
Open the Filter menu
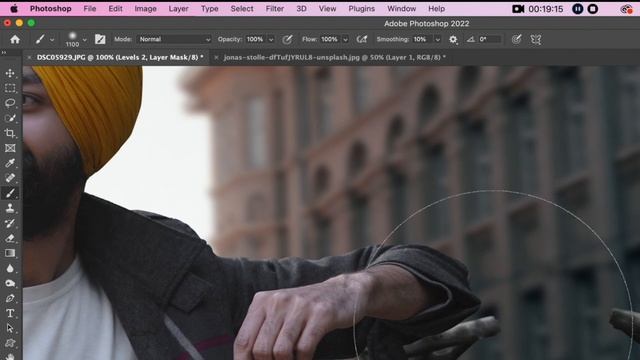(x=275, y=9)
